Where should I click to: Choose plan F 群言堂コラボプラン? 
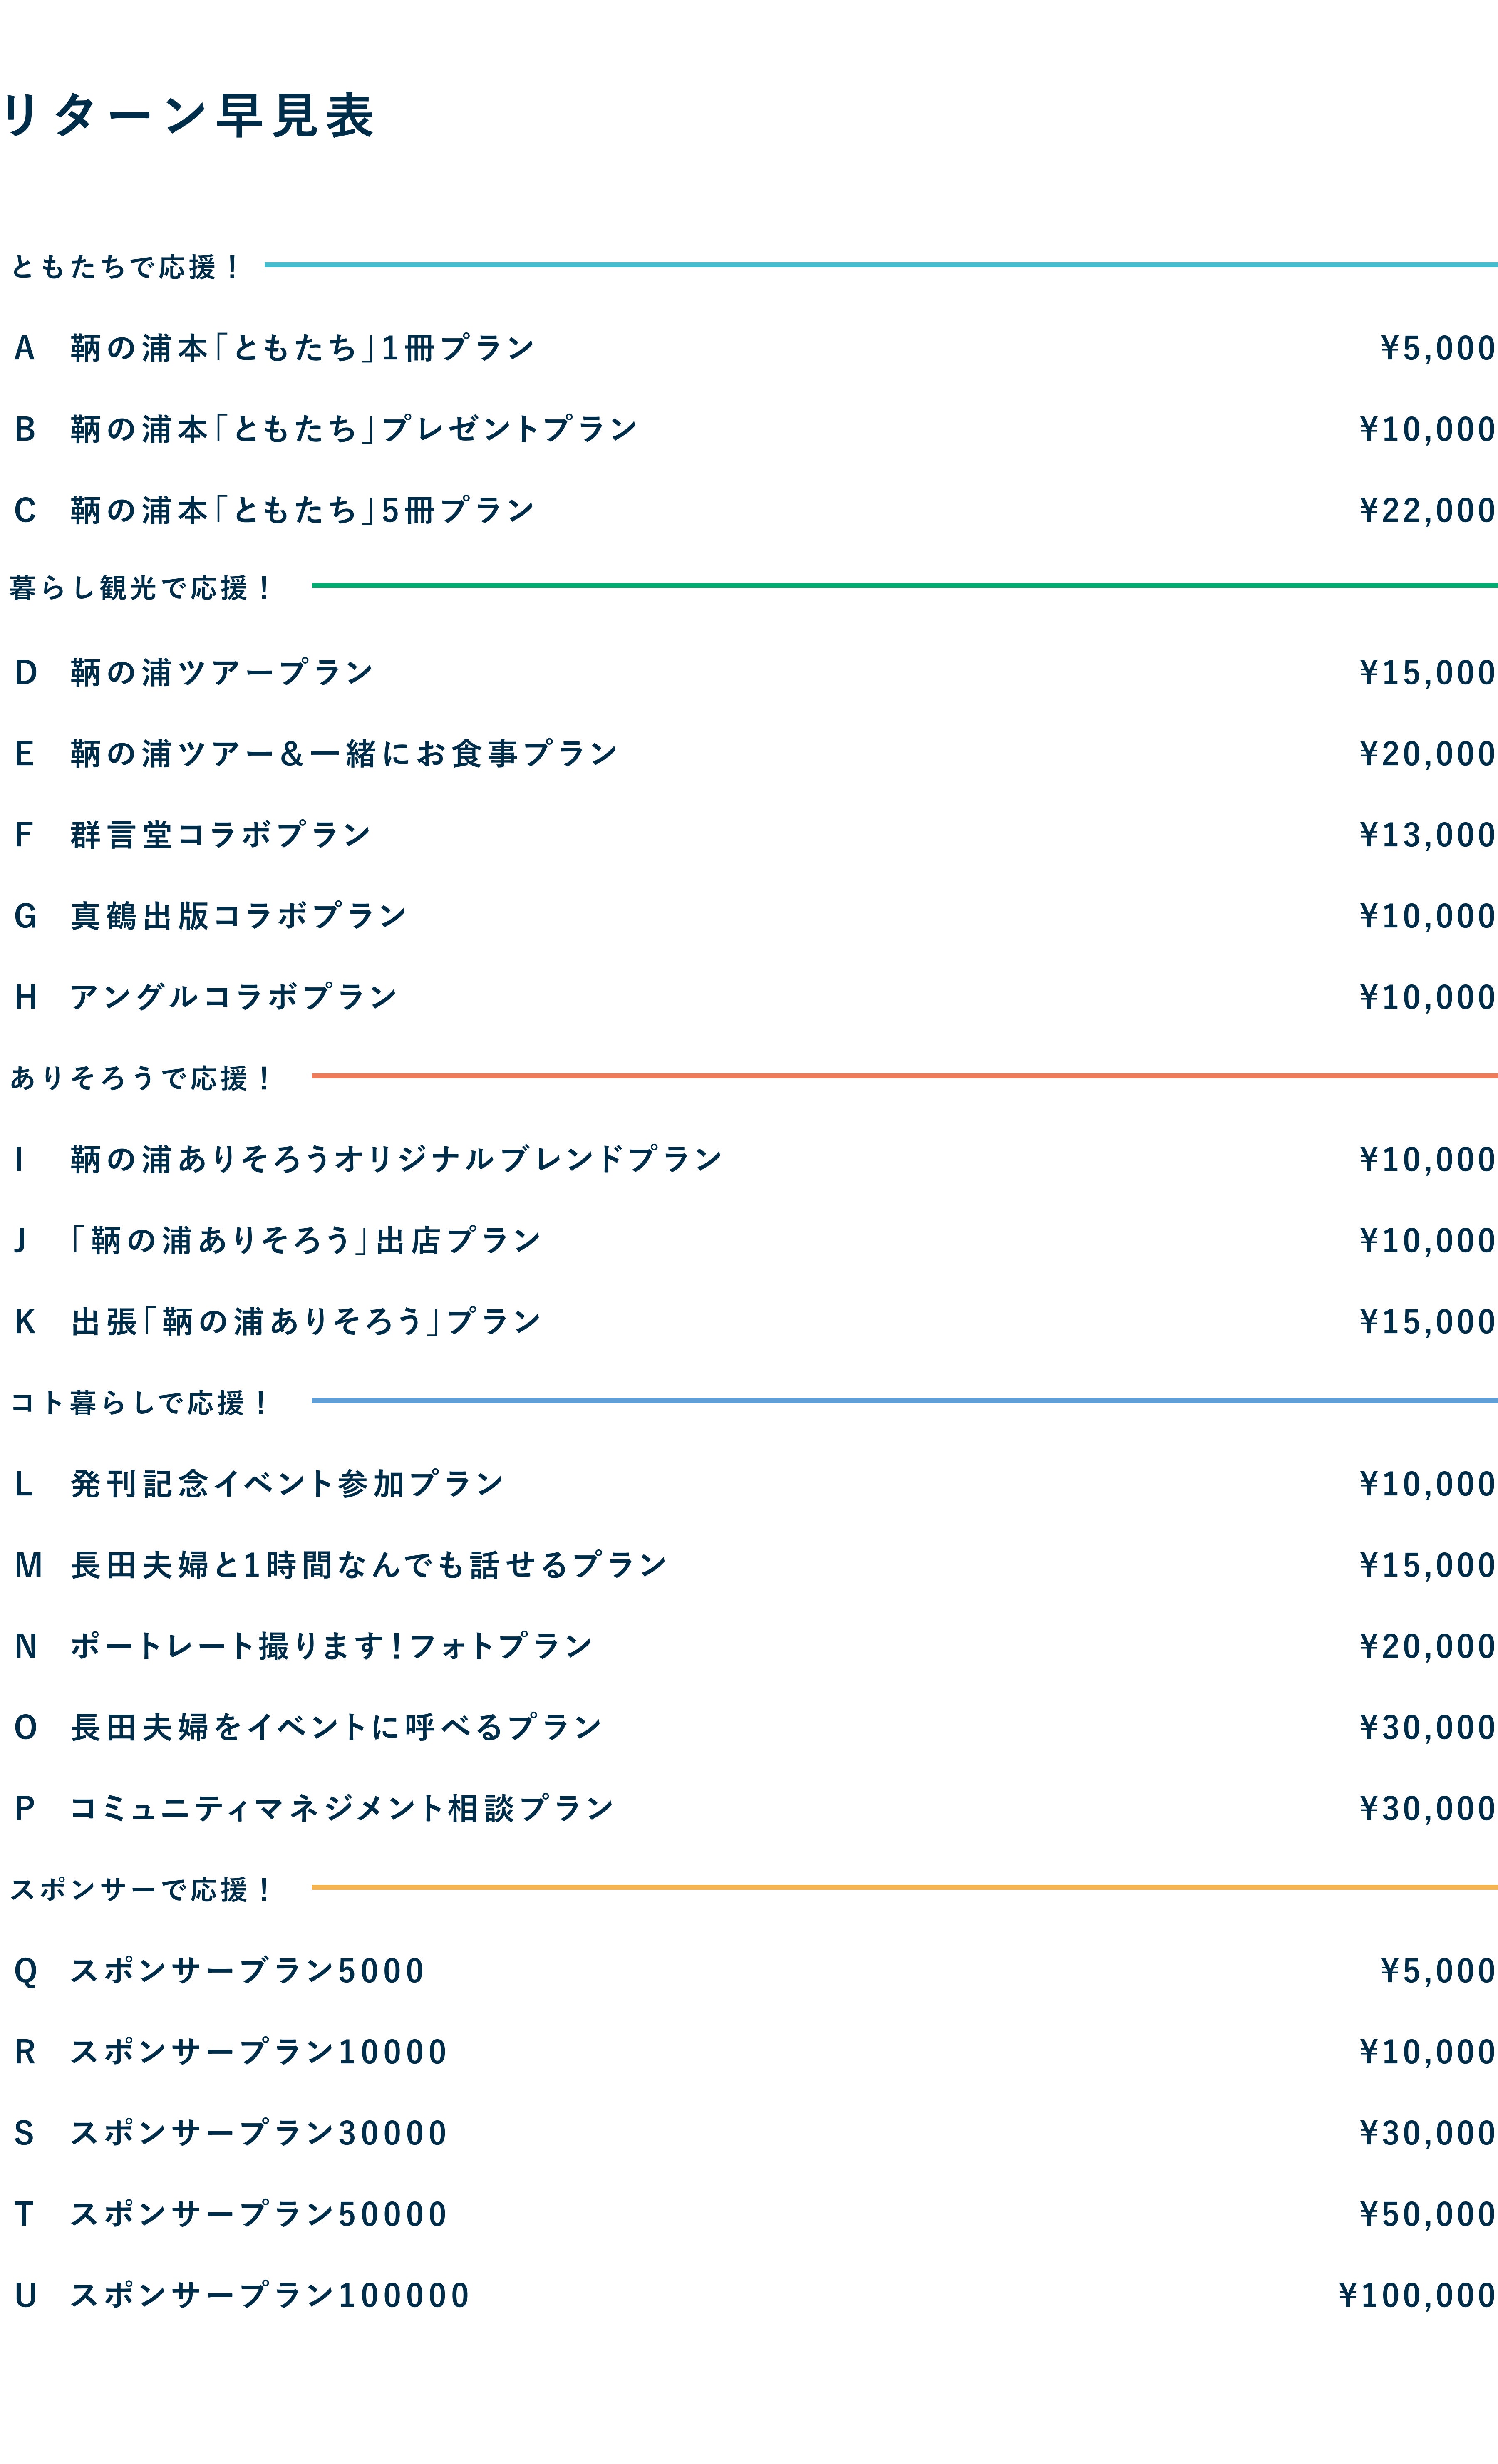220,834
